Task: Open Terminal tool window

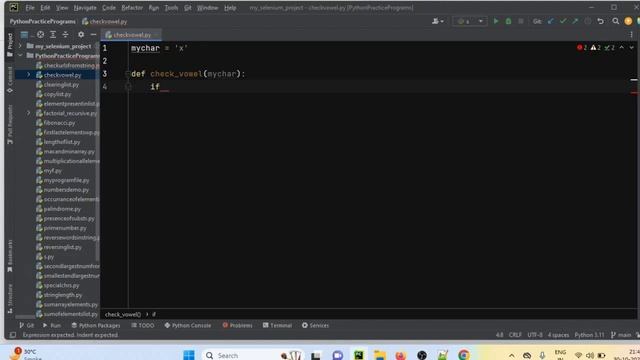Action: [x=278, y=325]
